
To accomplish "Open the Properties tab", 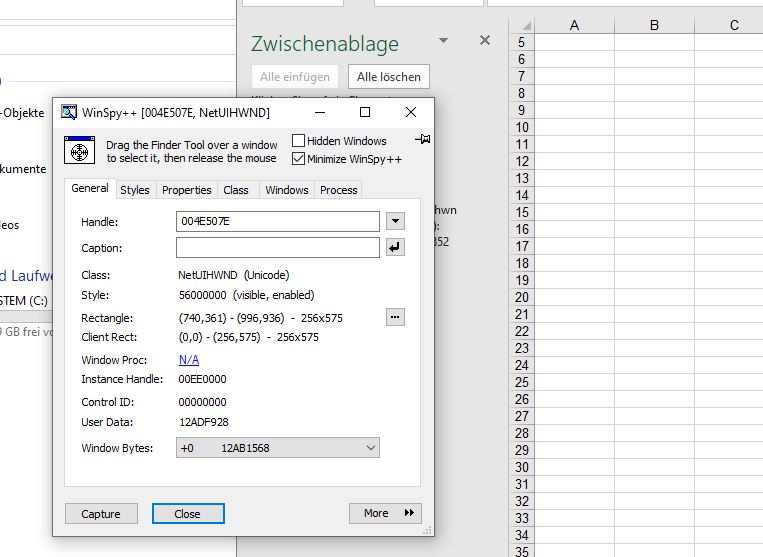I will point(186,190).
